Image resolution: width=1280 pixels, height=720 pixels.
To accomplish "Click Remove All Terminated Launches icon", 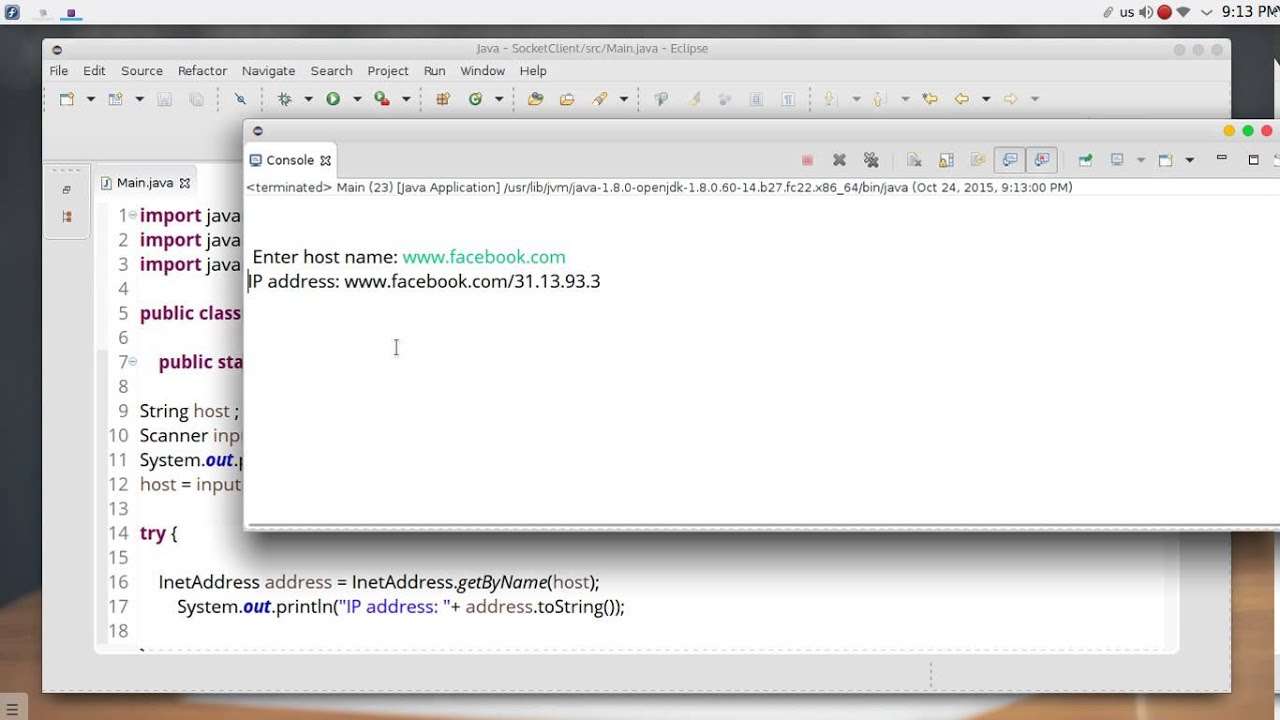I will tap(871, 160).
